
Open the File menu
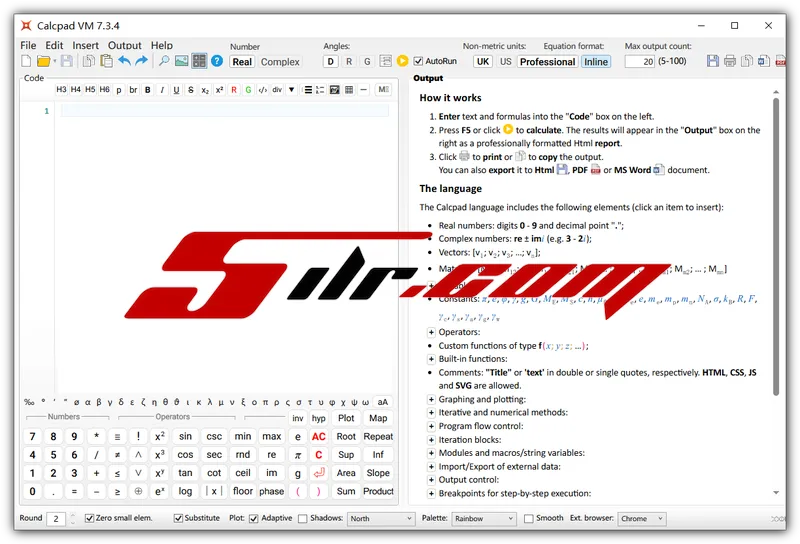click(x=28, y=45)
